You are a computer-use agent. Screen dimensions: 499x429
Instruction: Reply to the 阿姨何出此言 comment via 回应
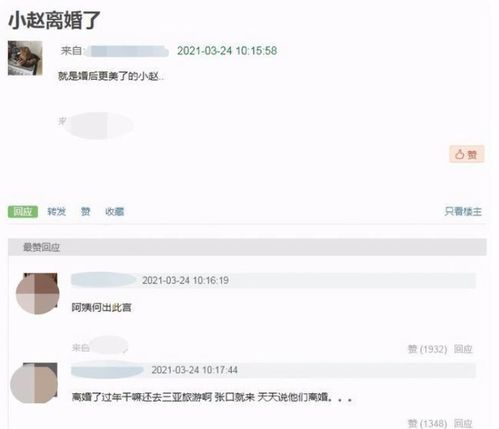(463, 349)
